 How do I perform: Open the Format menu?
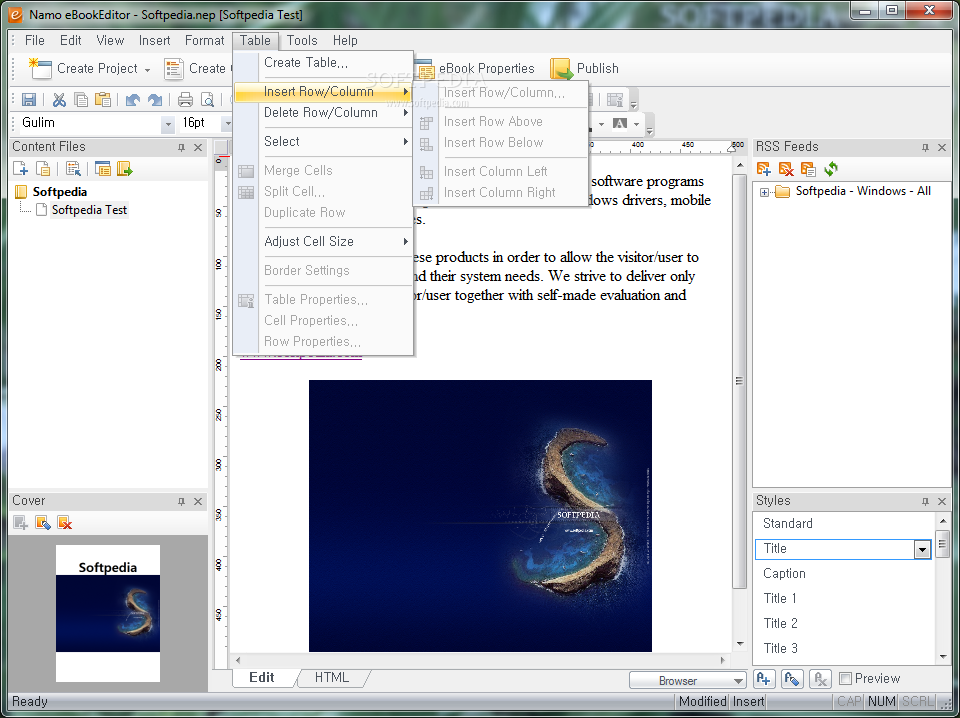point(204,40)
